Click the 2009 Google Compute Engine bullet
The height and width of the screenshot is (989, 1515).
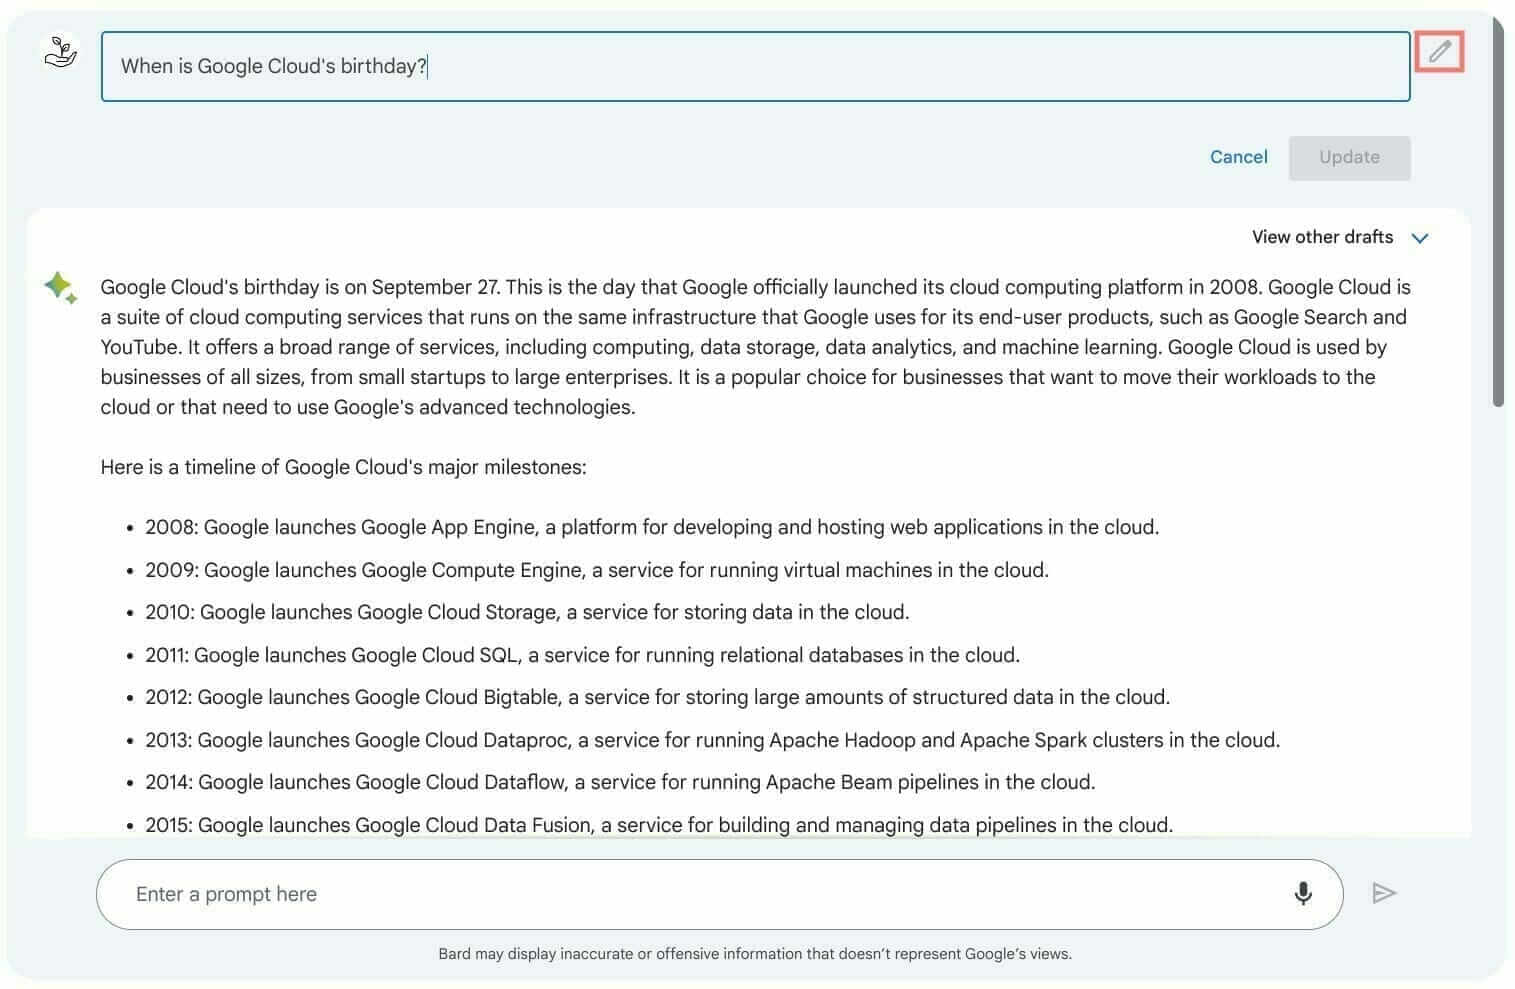[597, 570]
